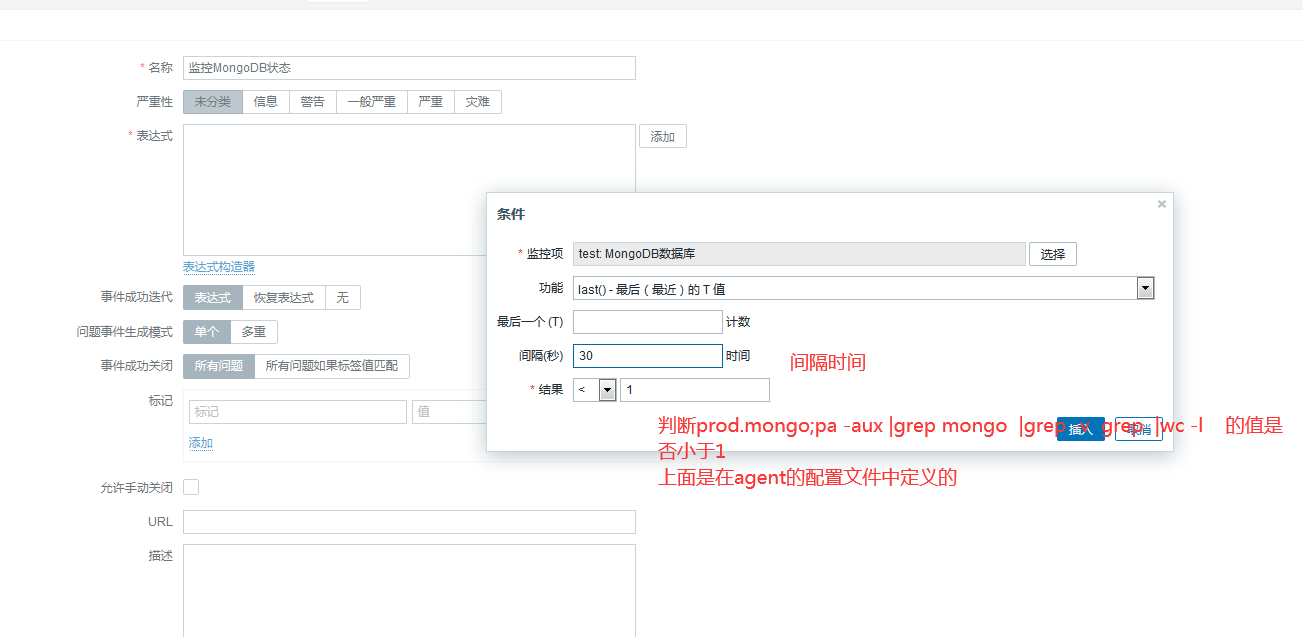The image size is (1303, 637).
Task: Select 多重 problem event generation mode
Action: click(253, 332)
